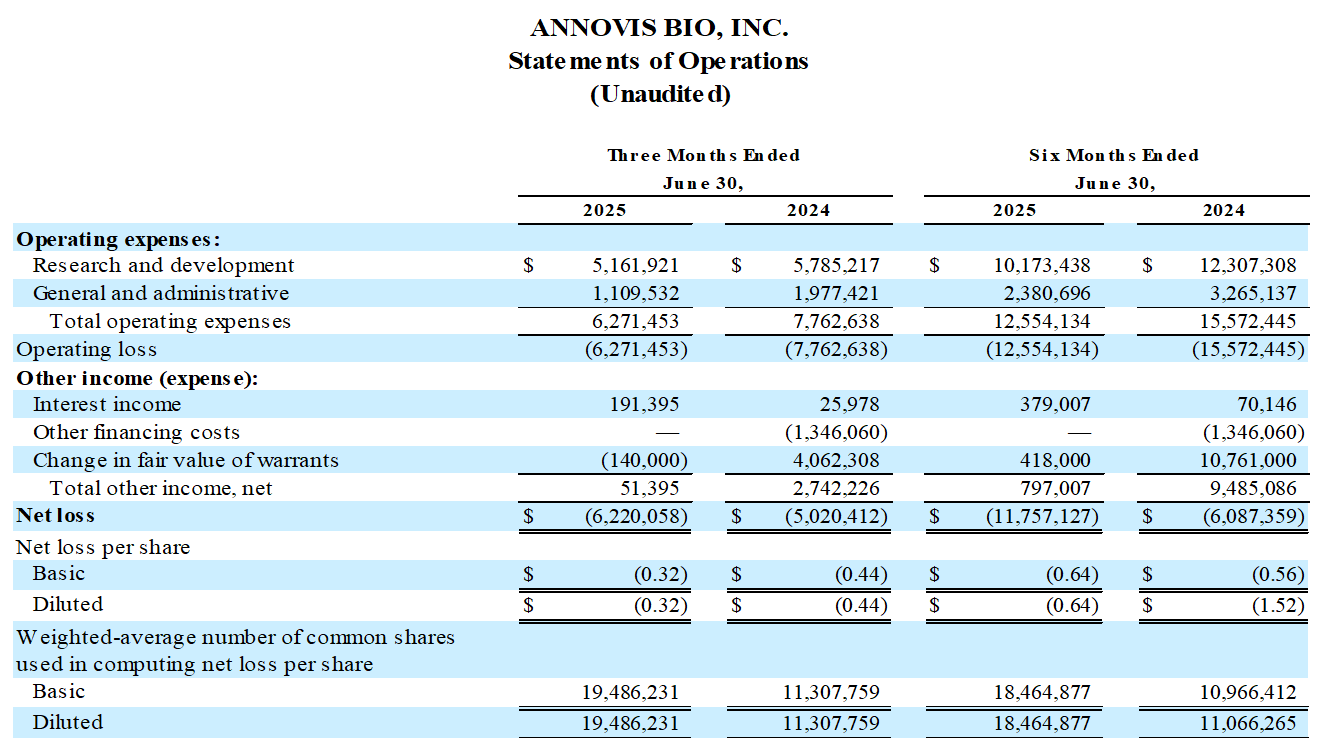The image size is (1317, 741).
Task: Select the value 5,785,217
Action: click(x=838, y=266)
